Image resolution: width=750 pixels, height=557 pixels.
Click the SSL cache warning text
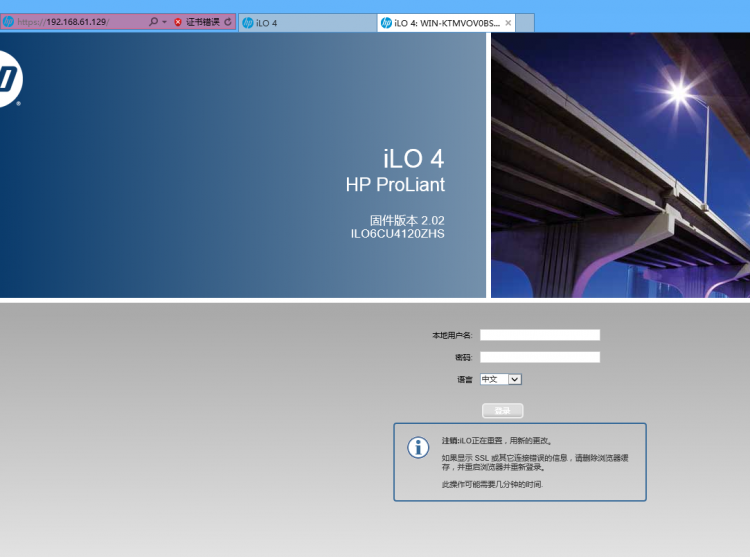[x=535, y=462]
